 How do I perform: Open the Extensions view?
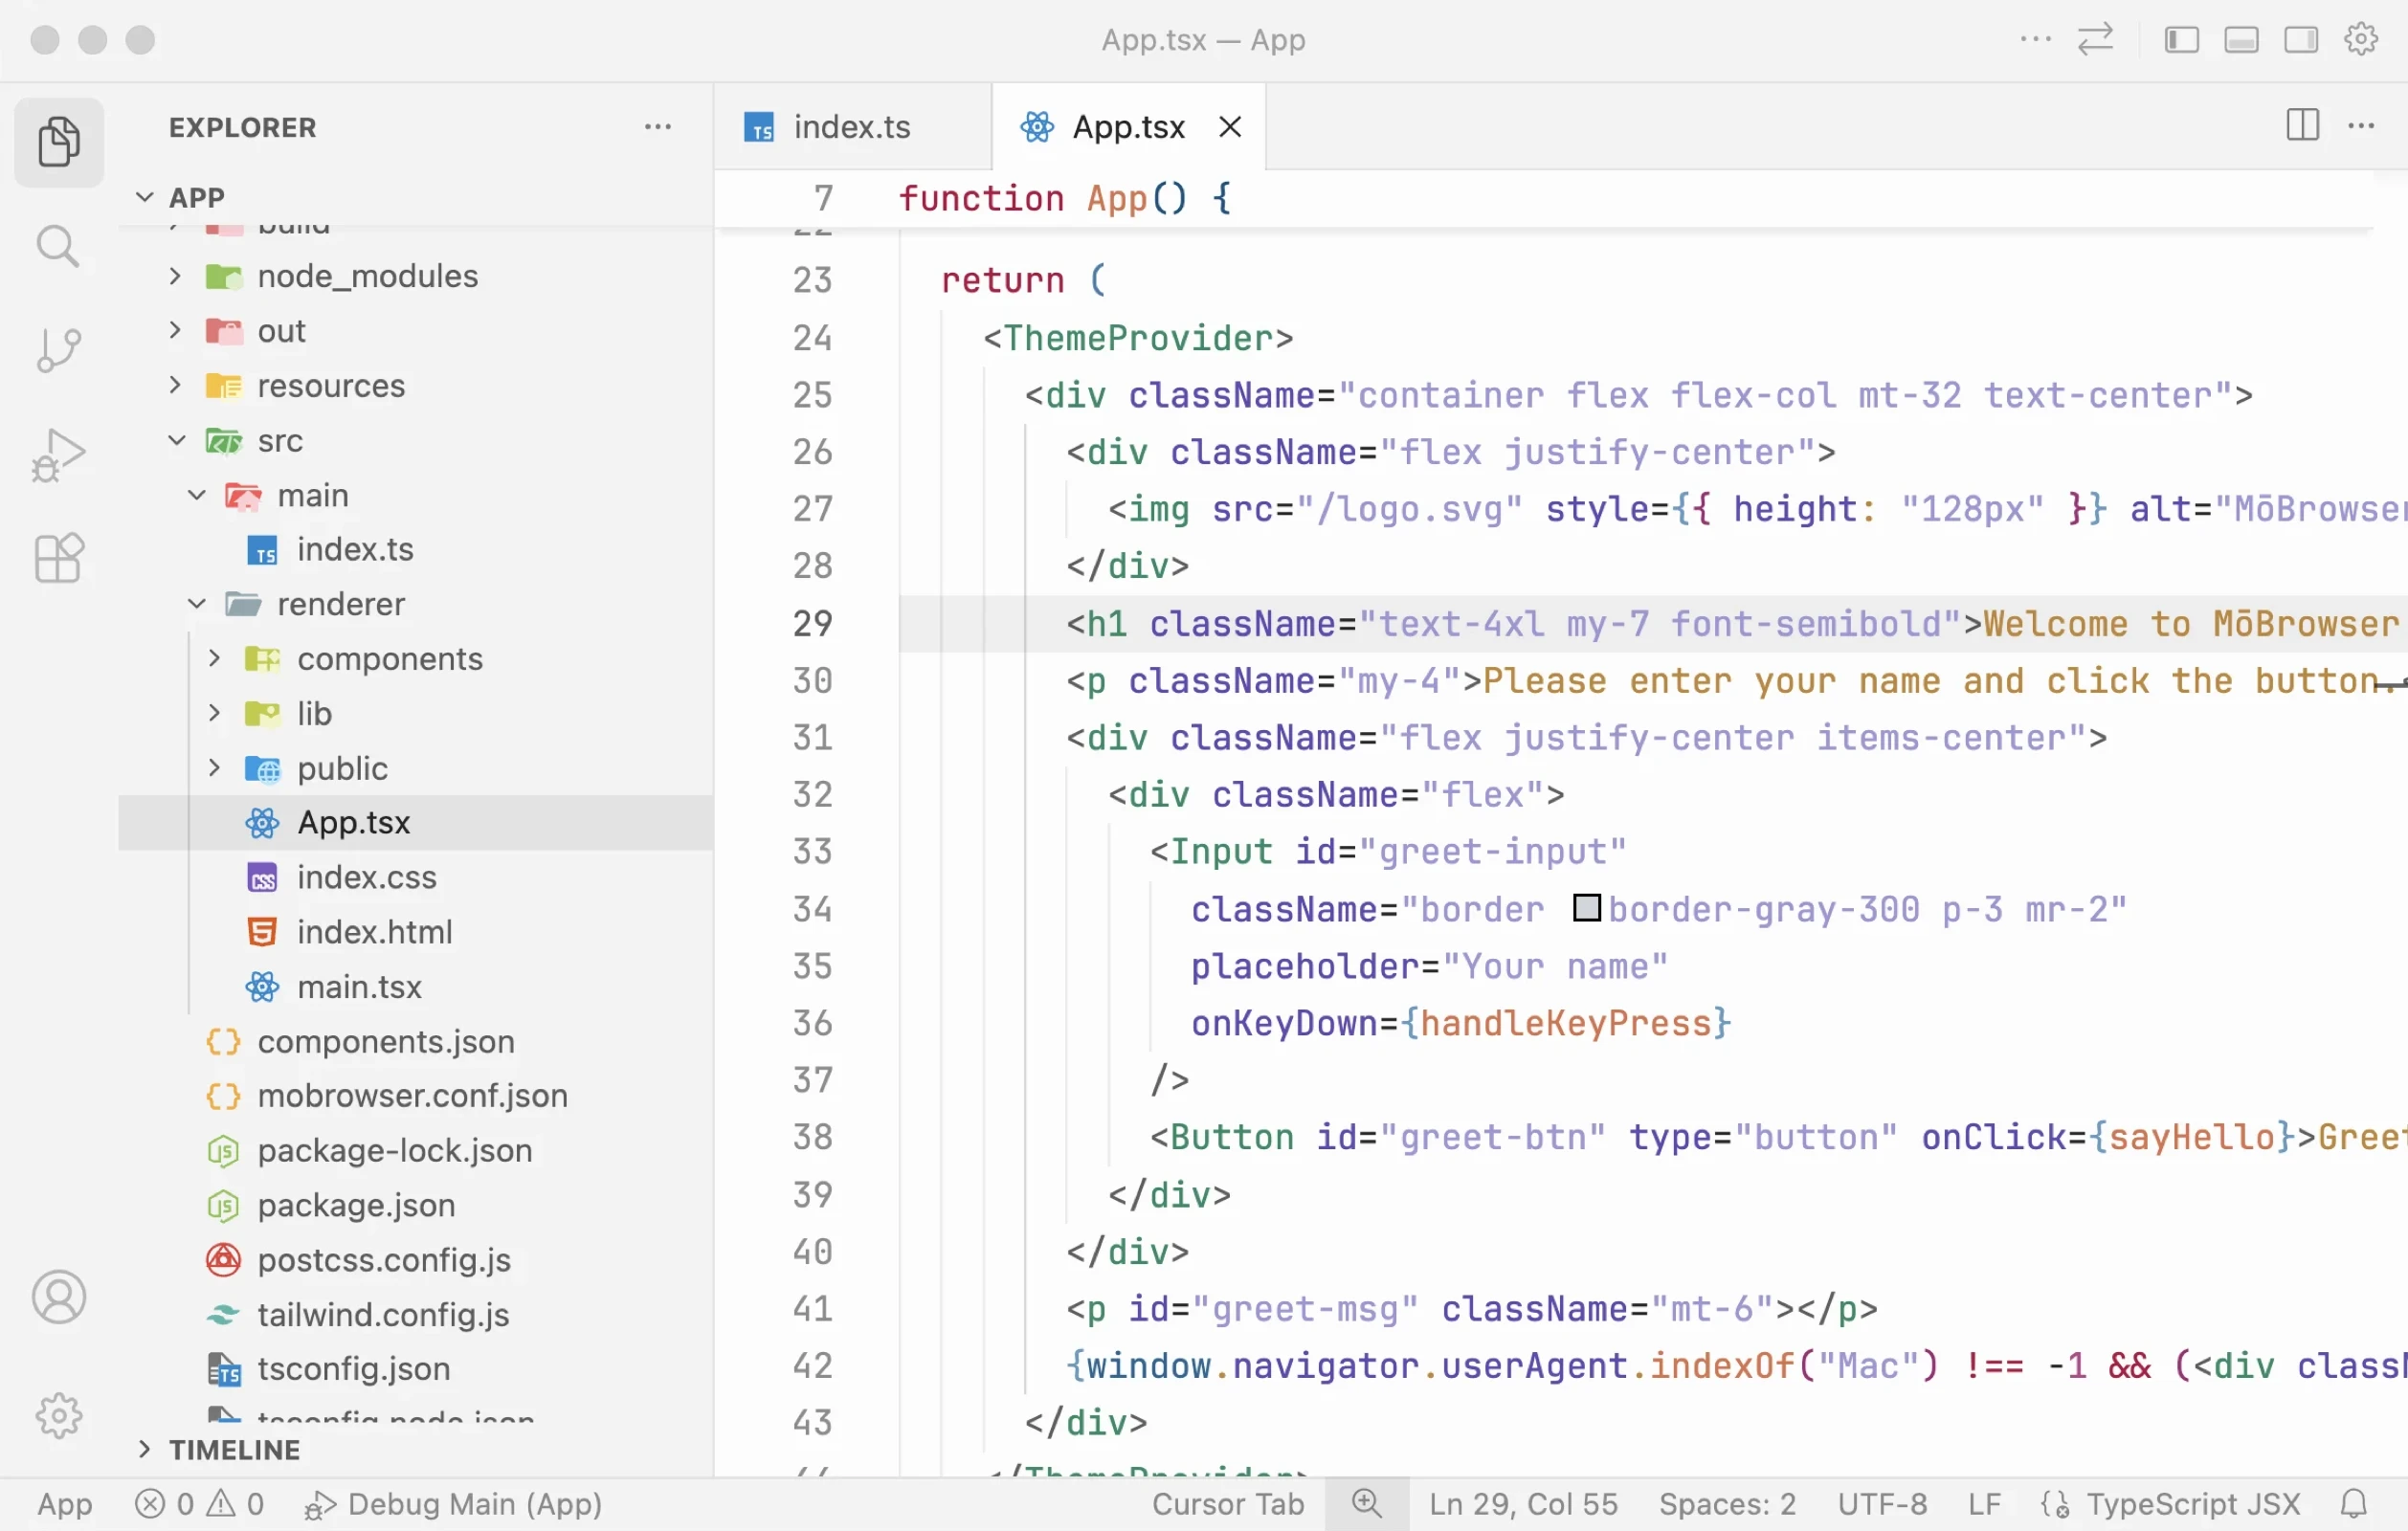pyautogui.click(x=58, y=560)
